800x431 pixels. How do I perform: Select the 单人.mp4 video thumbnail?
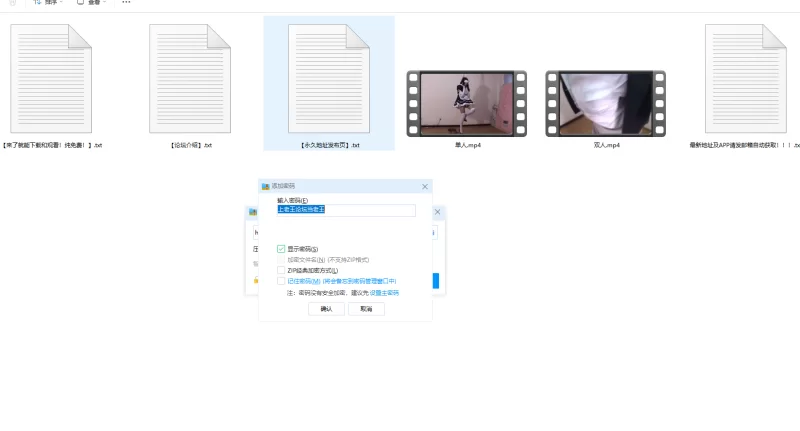click(466, 104)
